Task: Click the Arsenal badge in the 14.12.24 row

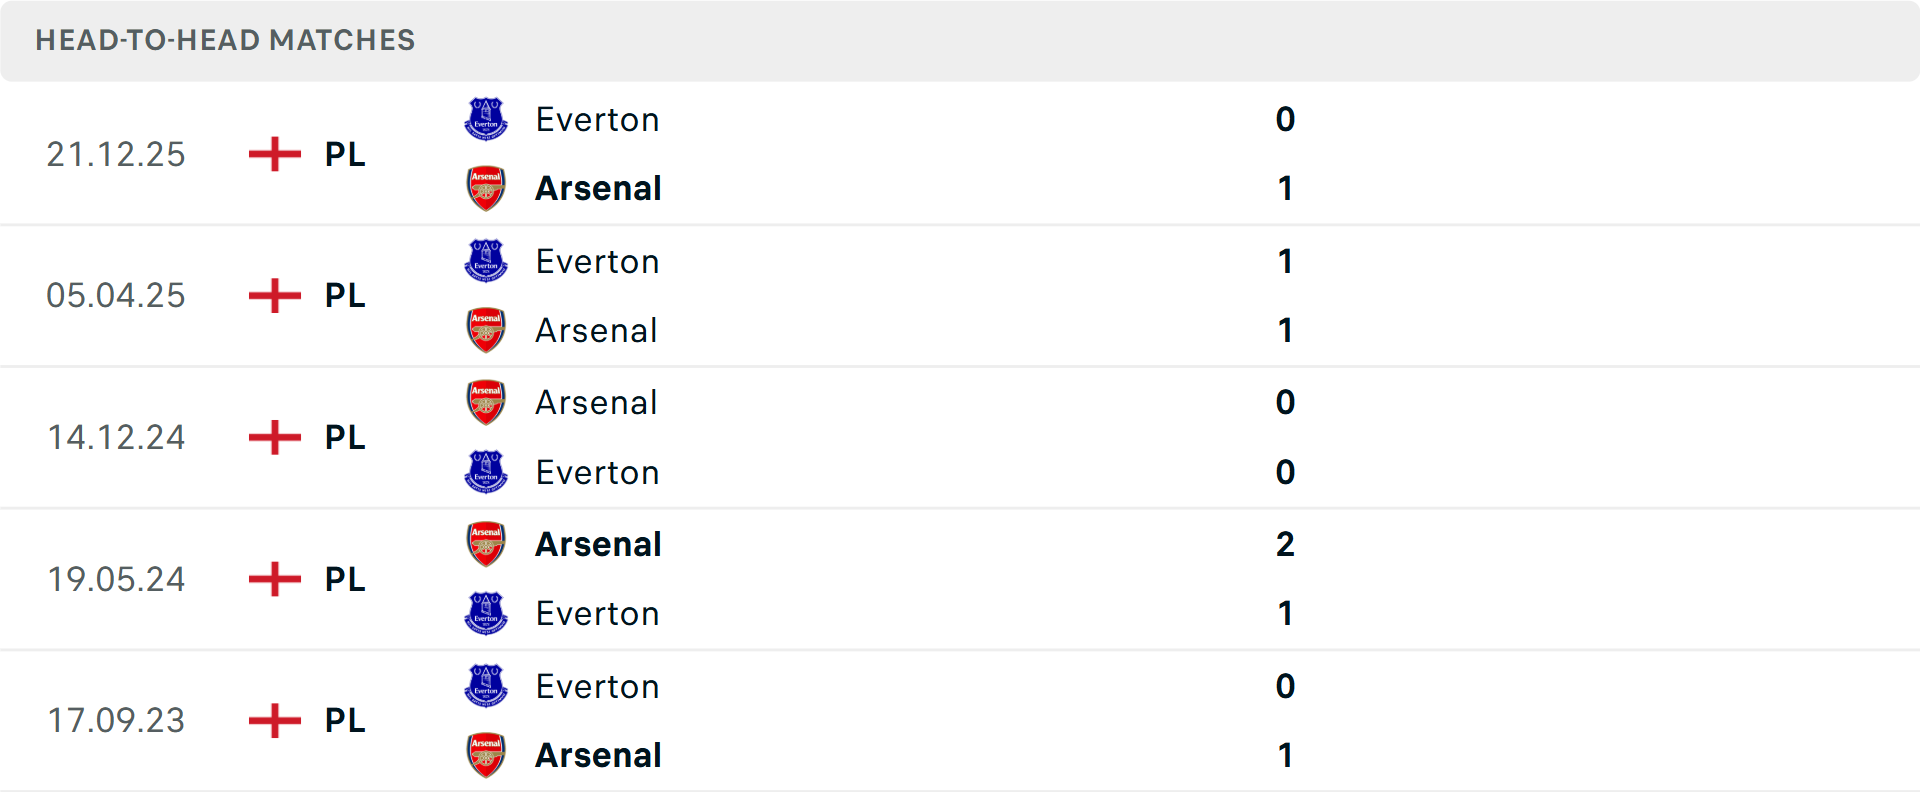Action: coord(486,402)
